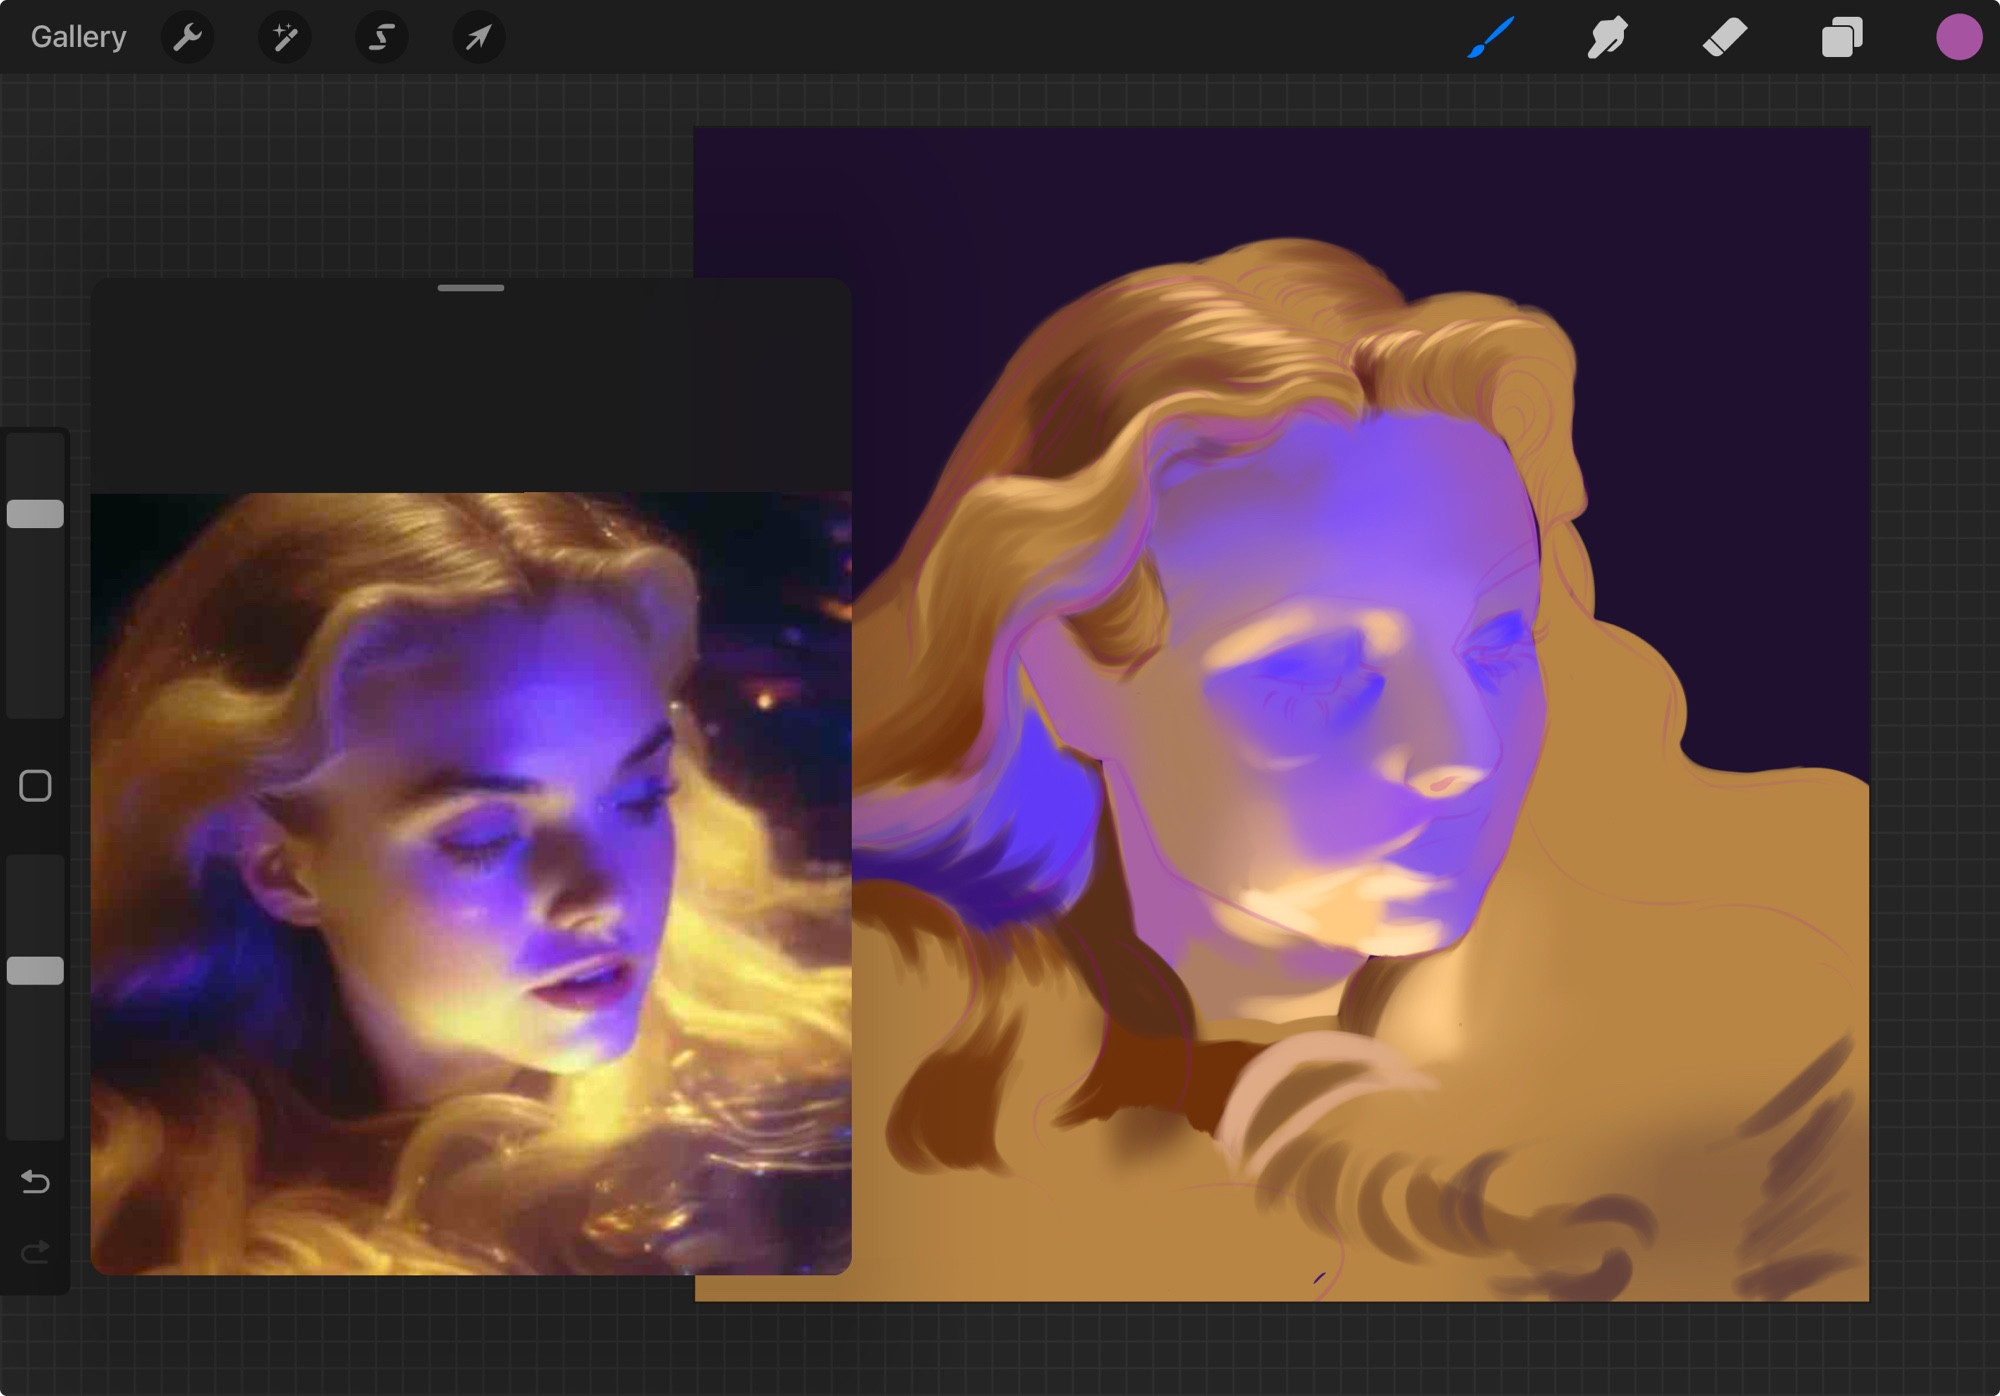Tap the Modify square button on the sidebar
The height and width of the screenshot is (1396, 2000).
click(35, 786)
